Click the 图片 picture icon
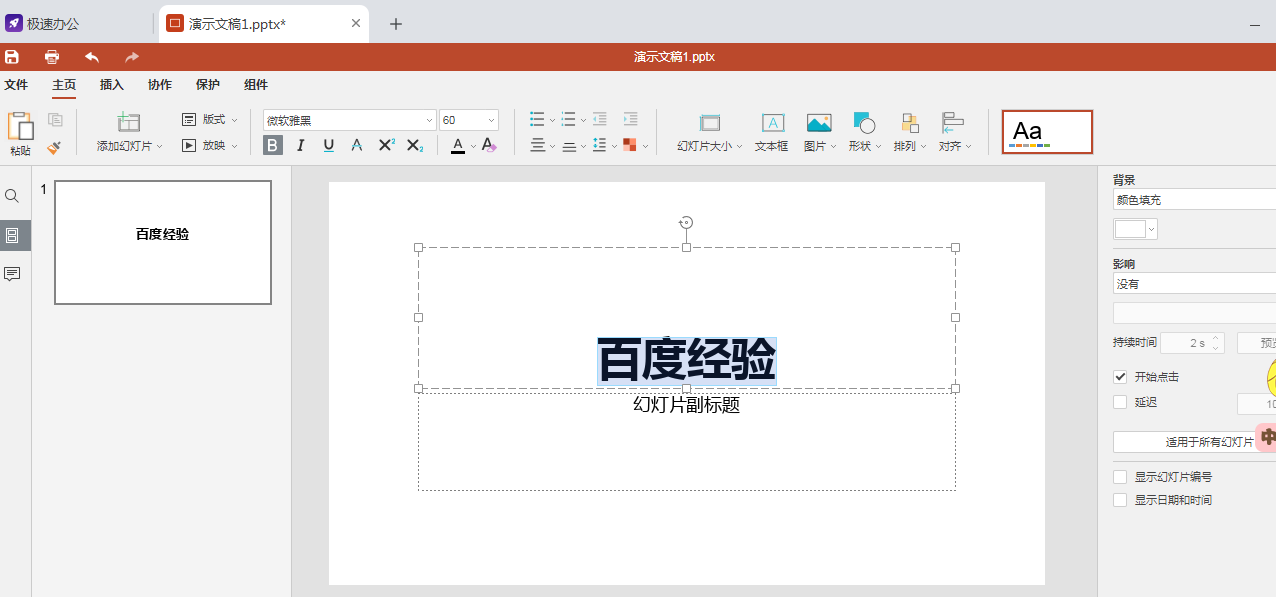The height and width of the screenshot is (597, 1276). point(819,123)
